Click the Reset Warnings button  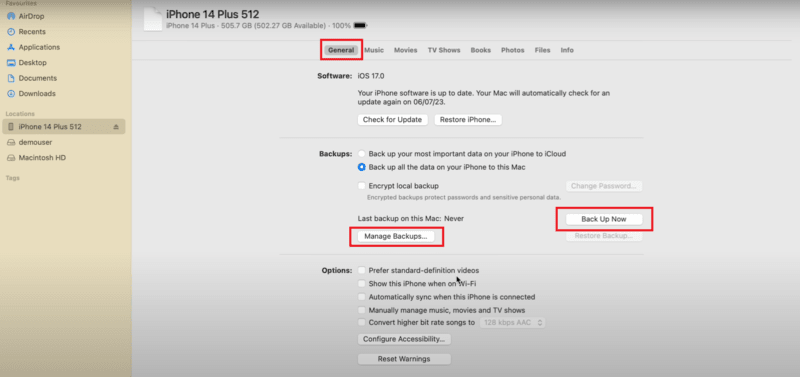pos(404,359)
